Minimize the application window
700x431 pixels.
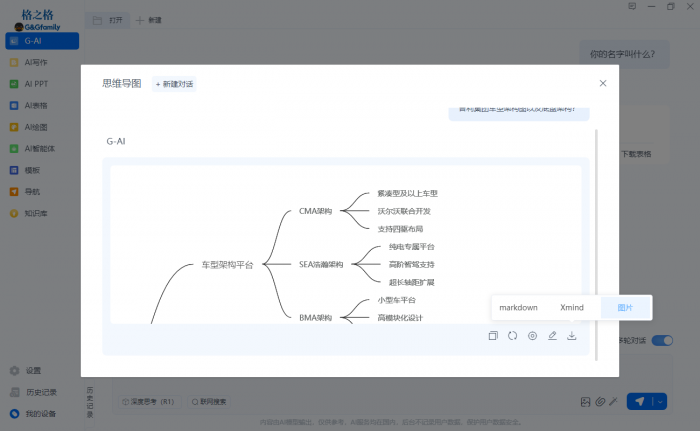pyautogui.click(x=651, y=6)
